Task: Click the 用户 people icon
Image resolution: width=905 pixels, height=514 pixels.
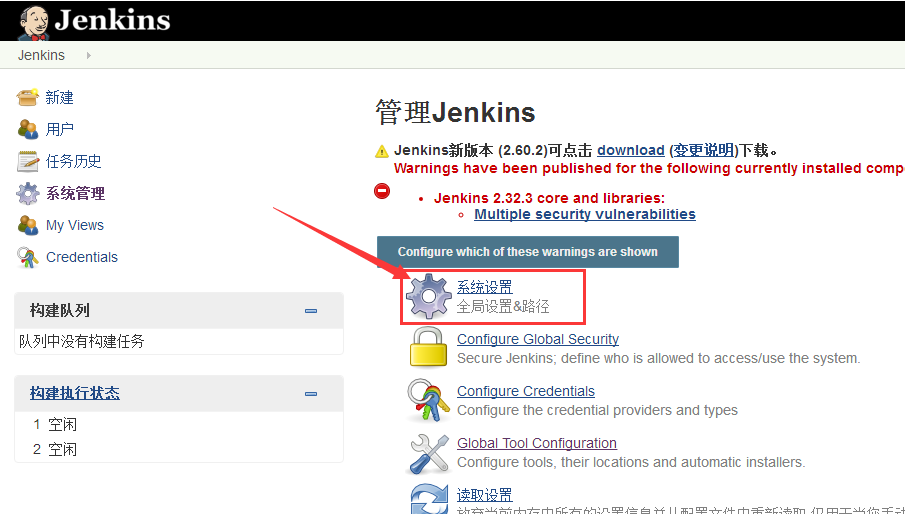Action: 27,129
